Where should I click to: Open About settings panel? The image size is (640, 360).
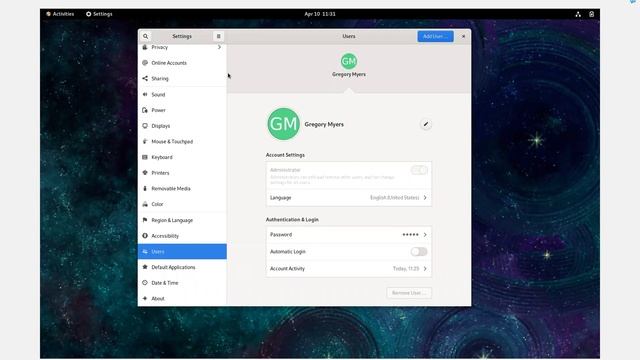(x=182, y=298)
